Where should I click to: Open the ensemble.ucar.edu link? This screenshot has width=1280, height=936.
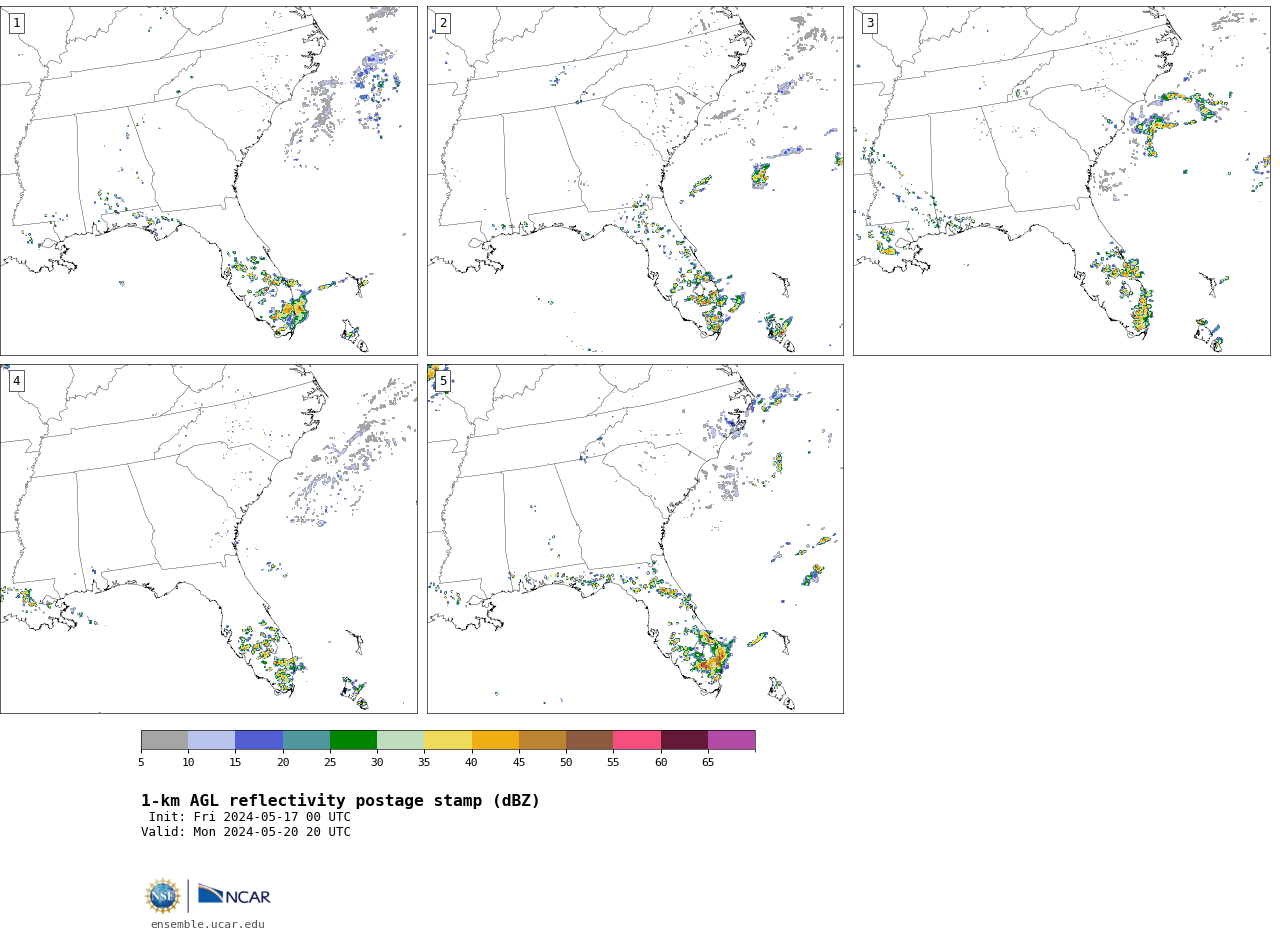208,925
